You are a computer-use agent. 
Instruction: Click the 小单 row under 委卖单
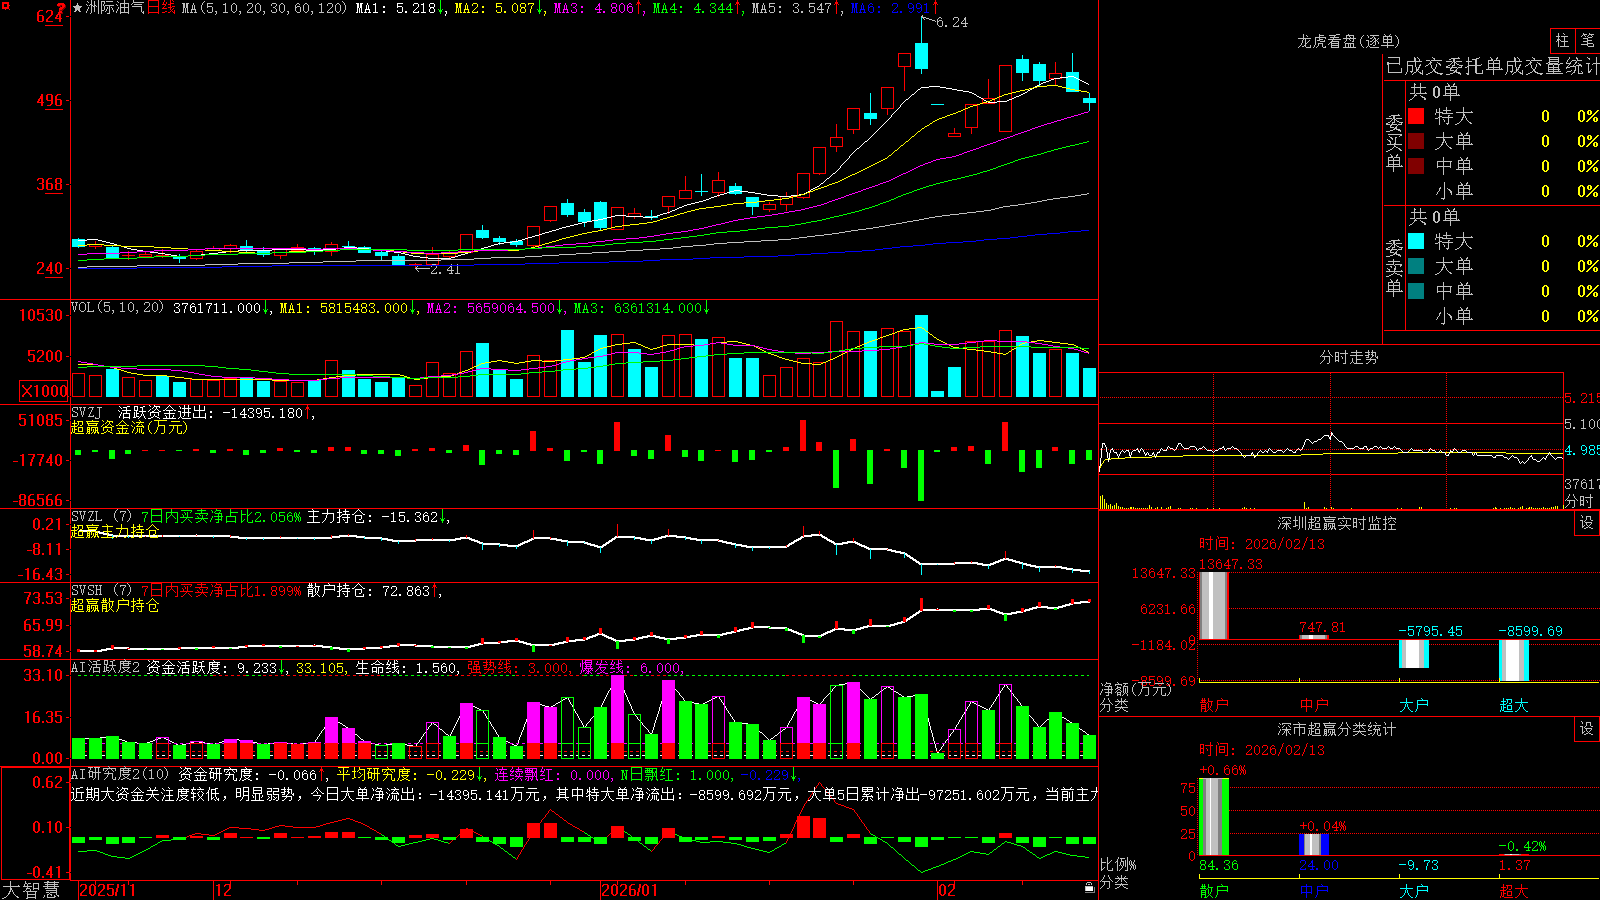pyautogui.click(x=1503, y=316)
